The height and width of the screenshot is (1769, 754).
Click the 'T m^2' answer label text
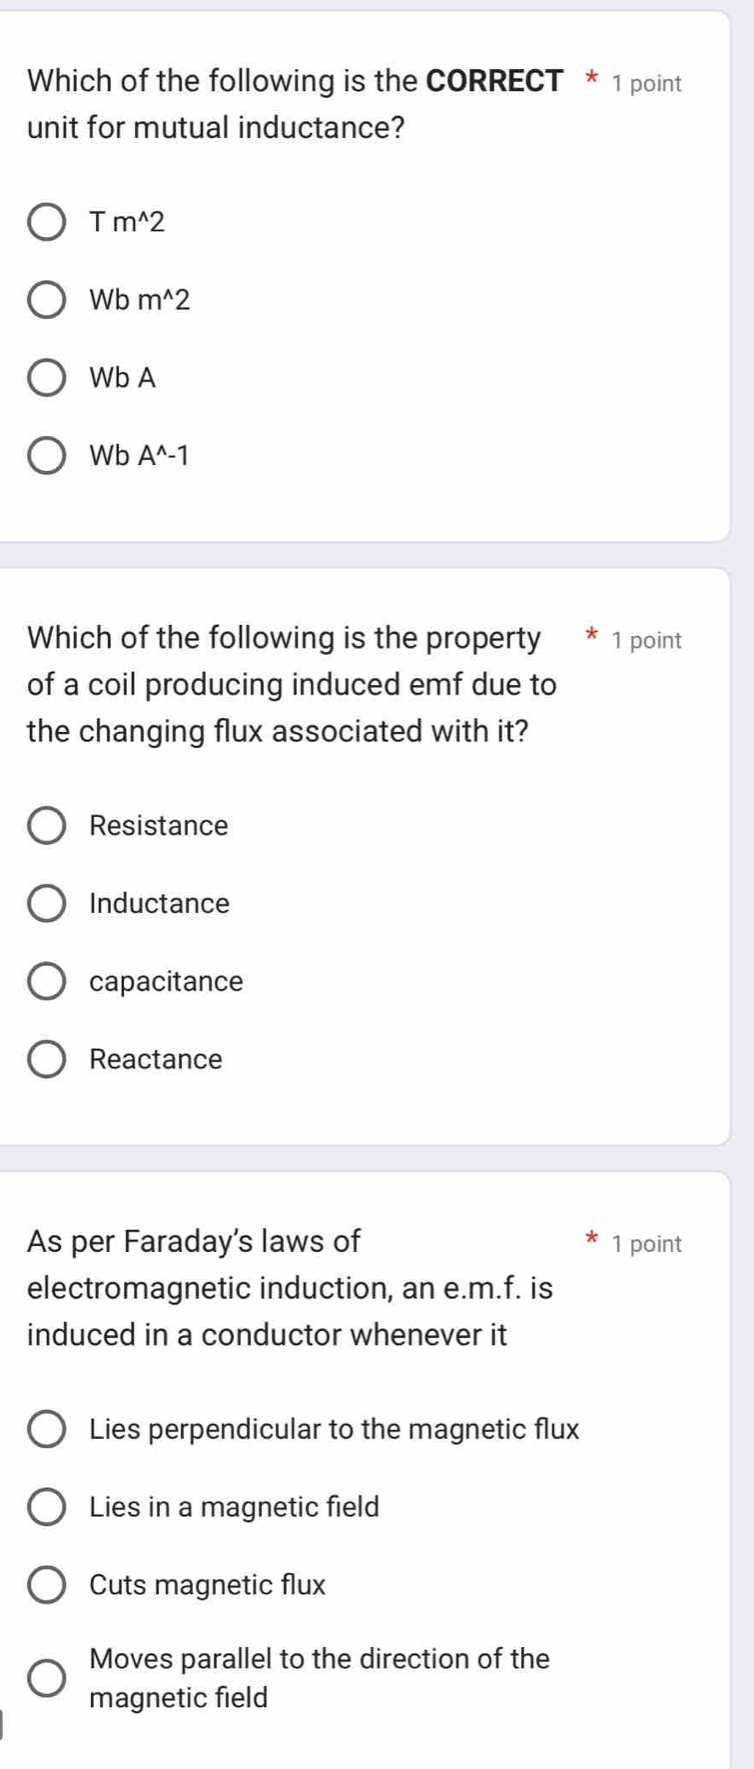(x=127, y=222)
